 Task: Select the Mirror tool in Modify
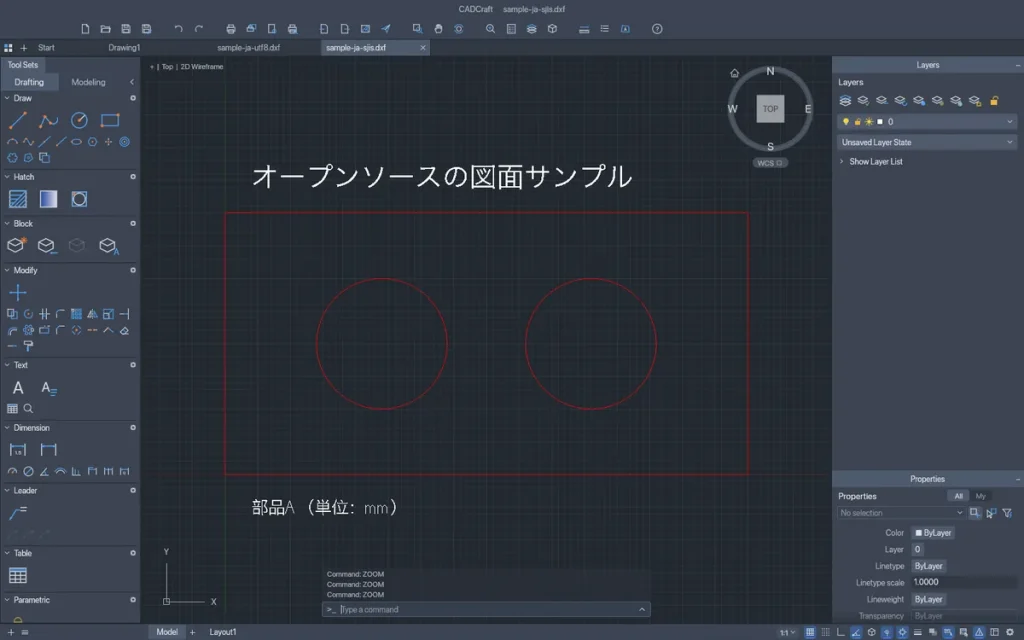tap(92, 314)
